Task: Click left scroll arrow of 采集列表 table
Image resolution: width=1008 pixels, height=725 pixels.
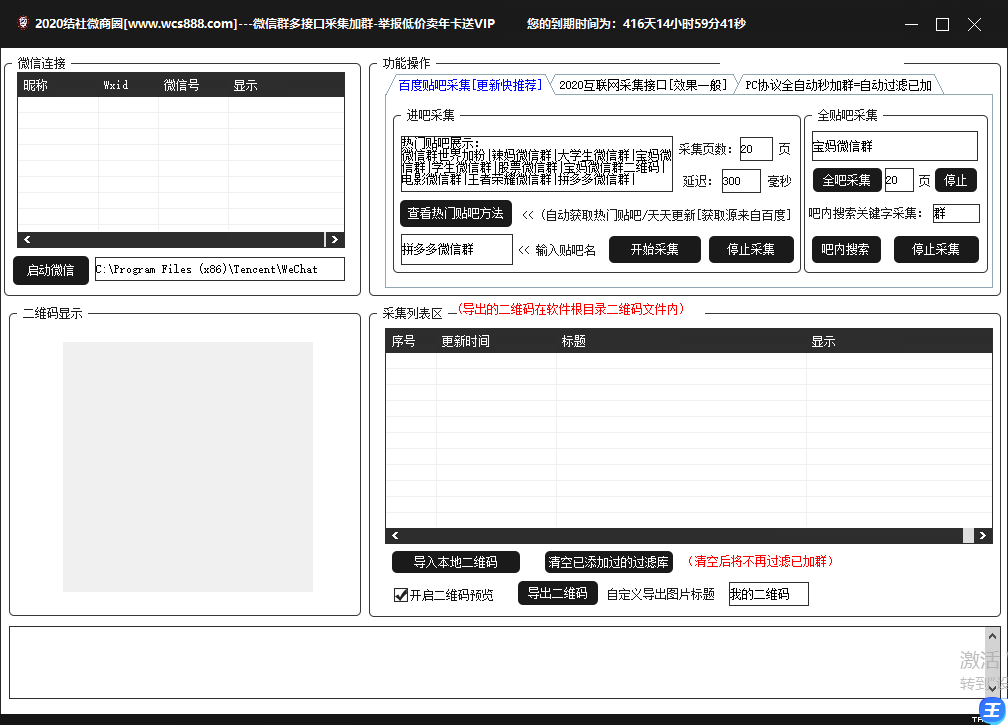Action: coord(395,535)
